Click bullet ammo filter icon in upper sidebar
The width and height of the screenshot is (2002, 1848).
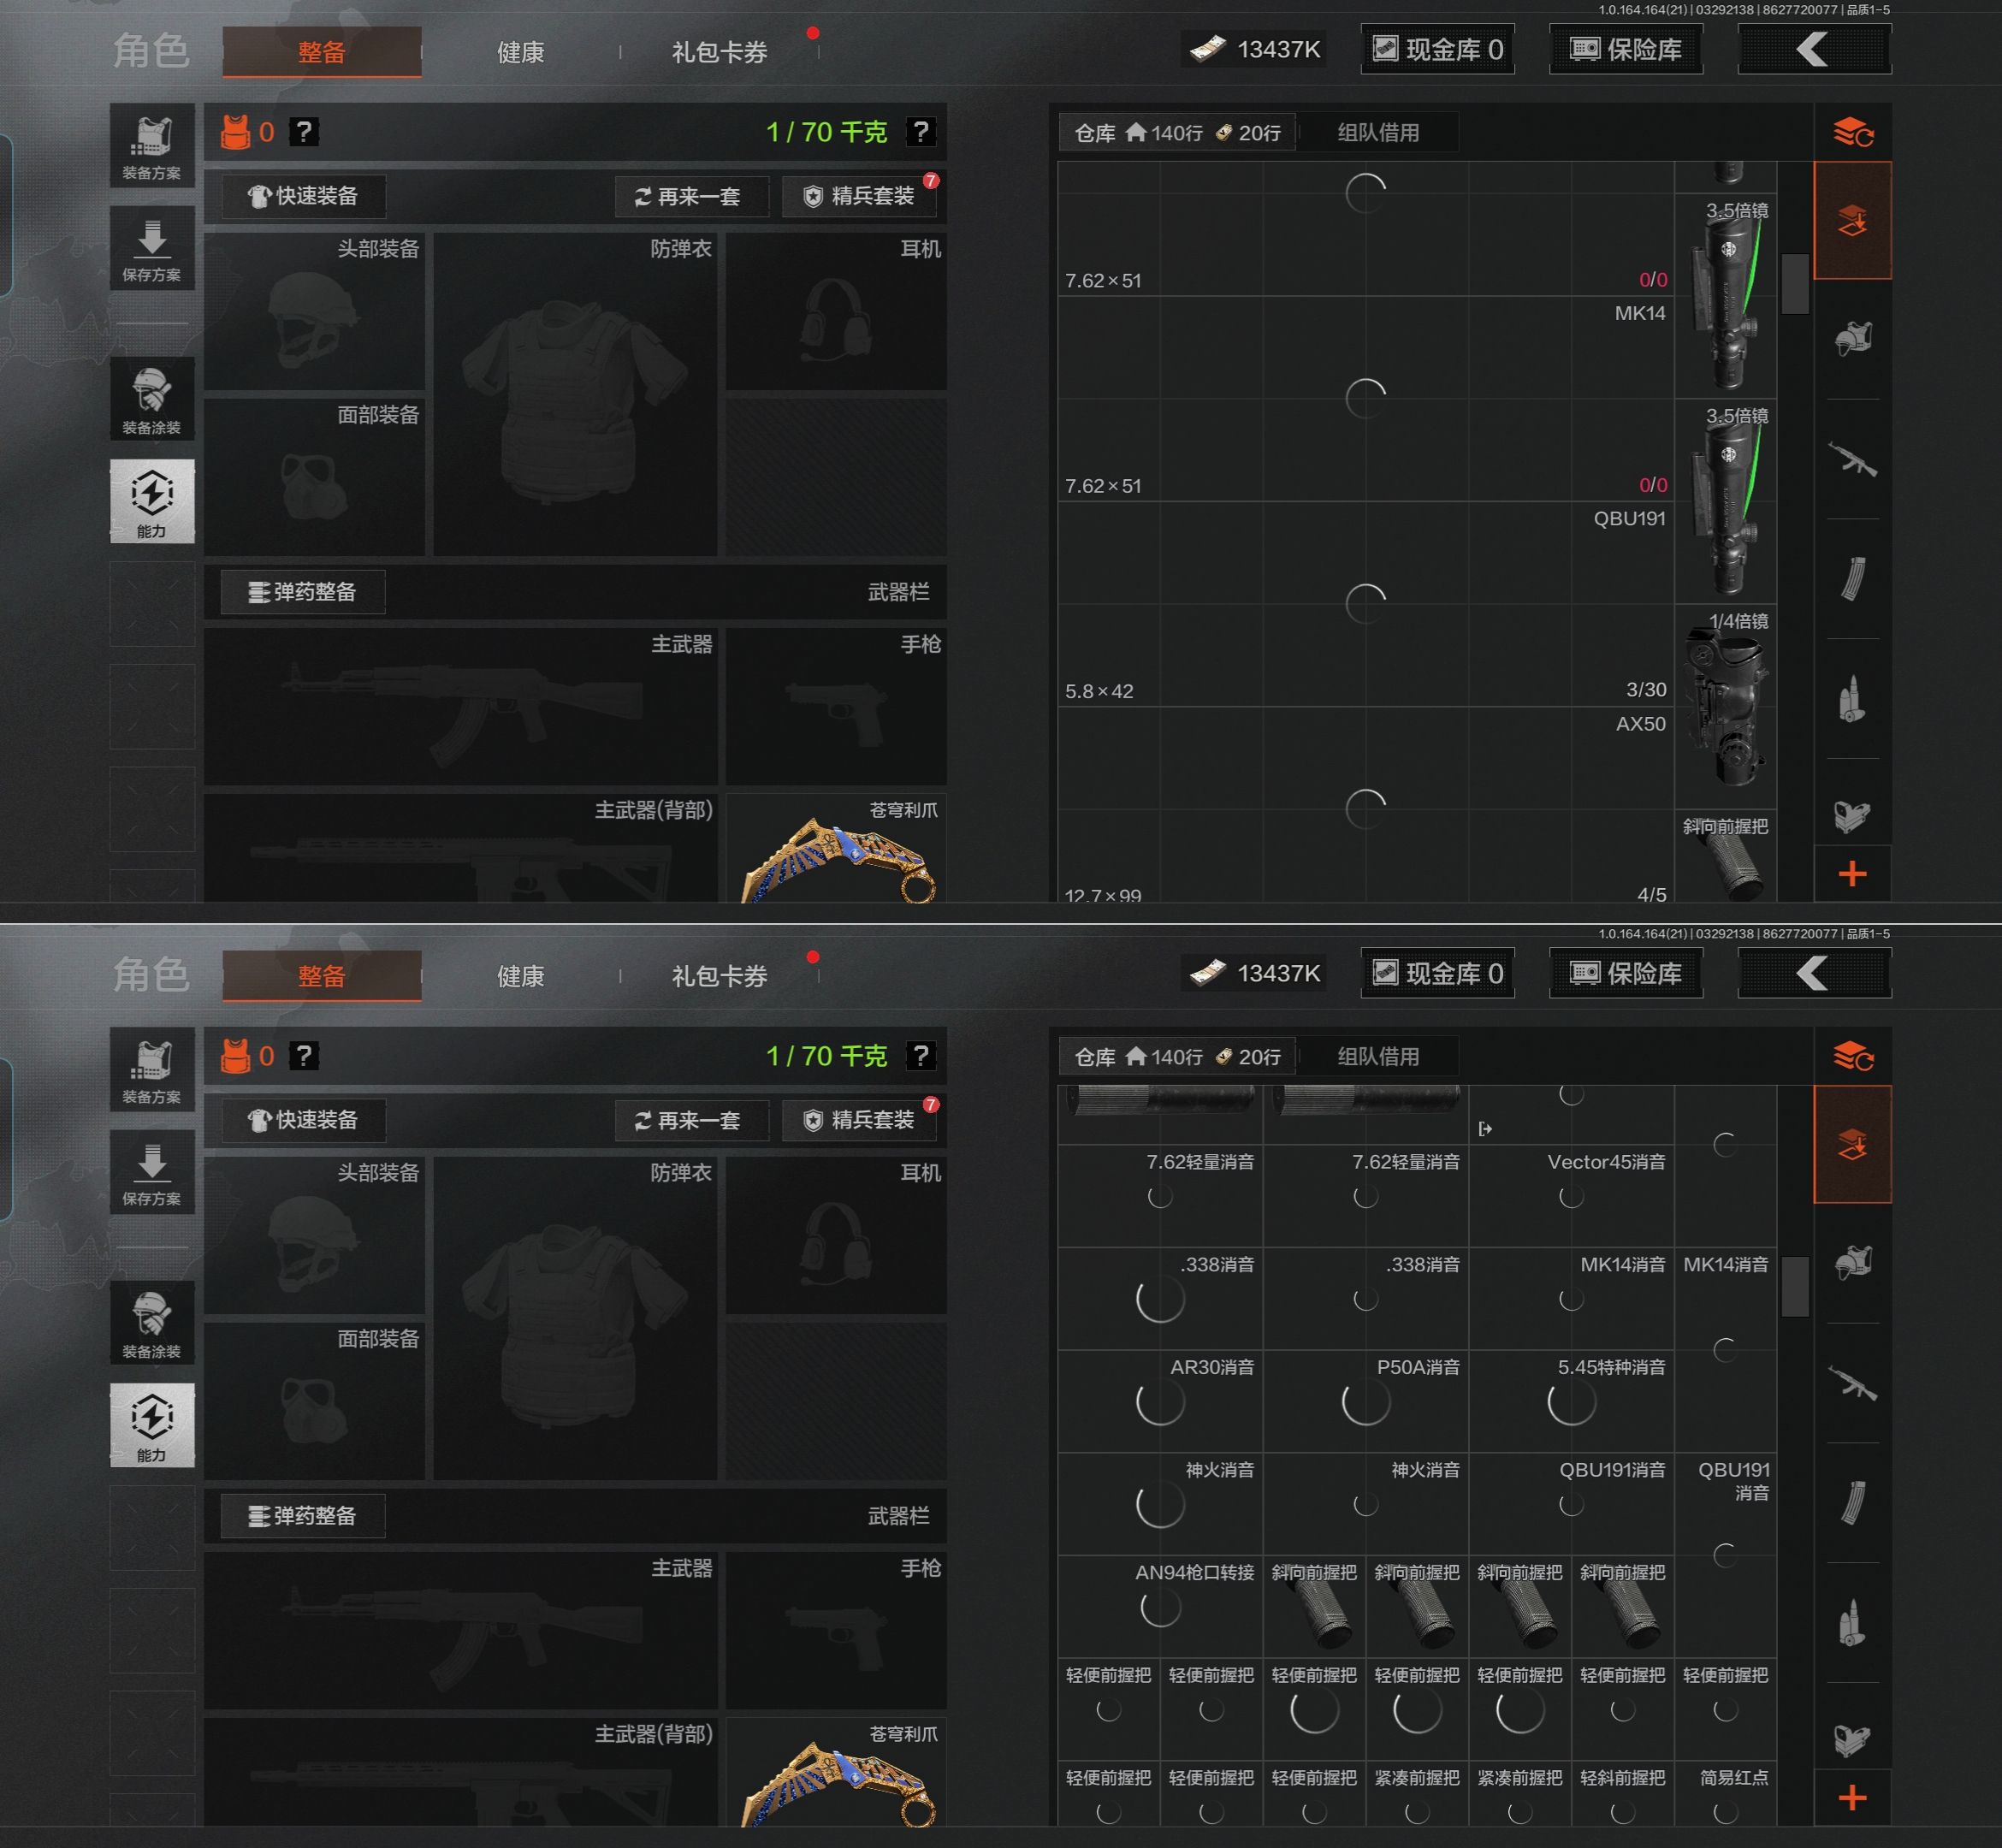click(x=1852, y=698)
